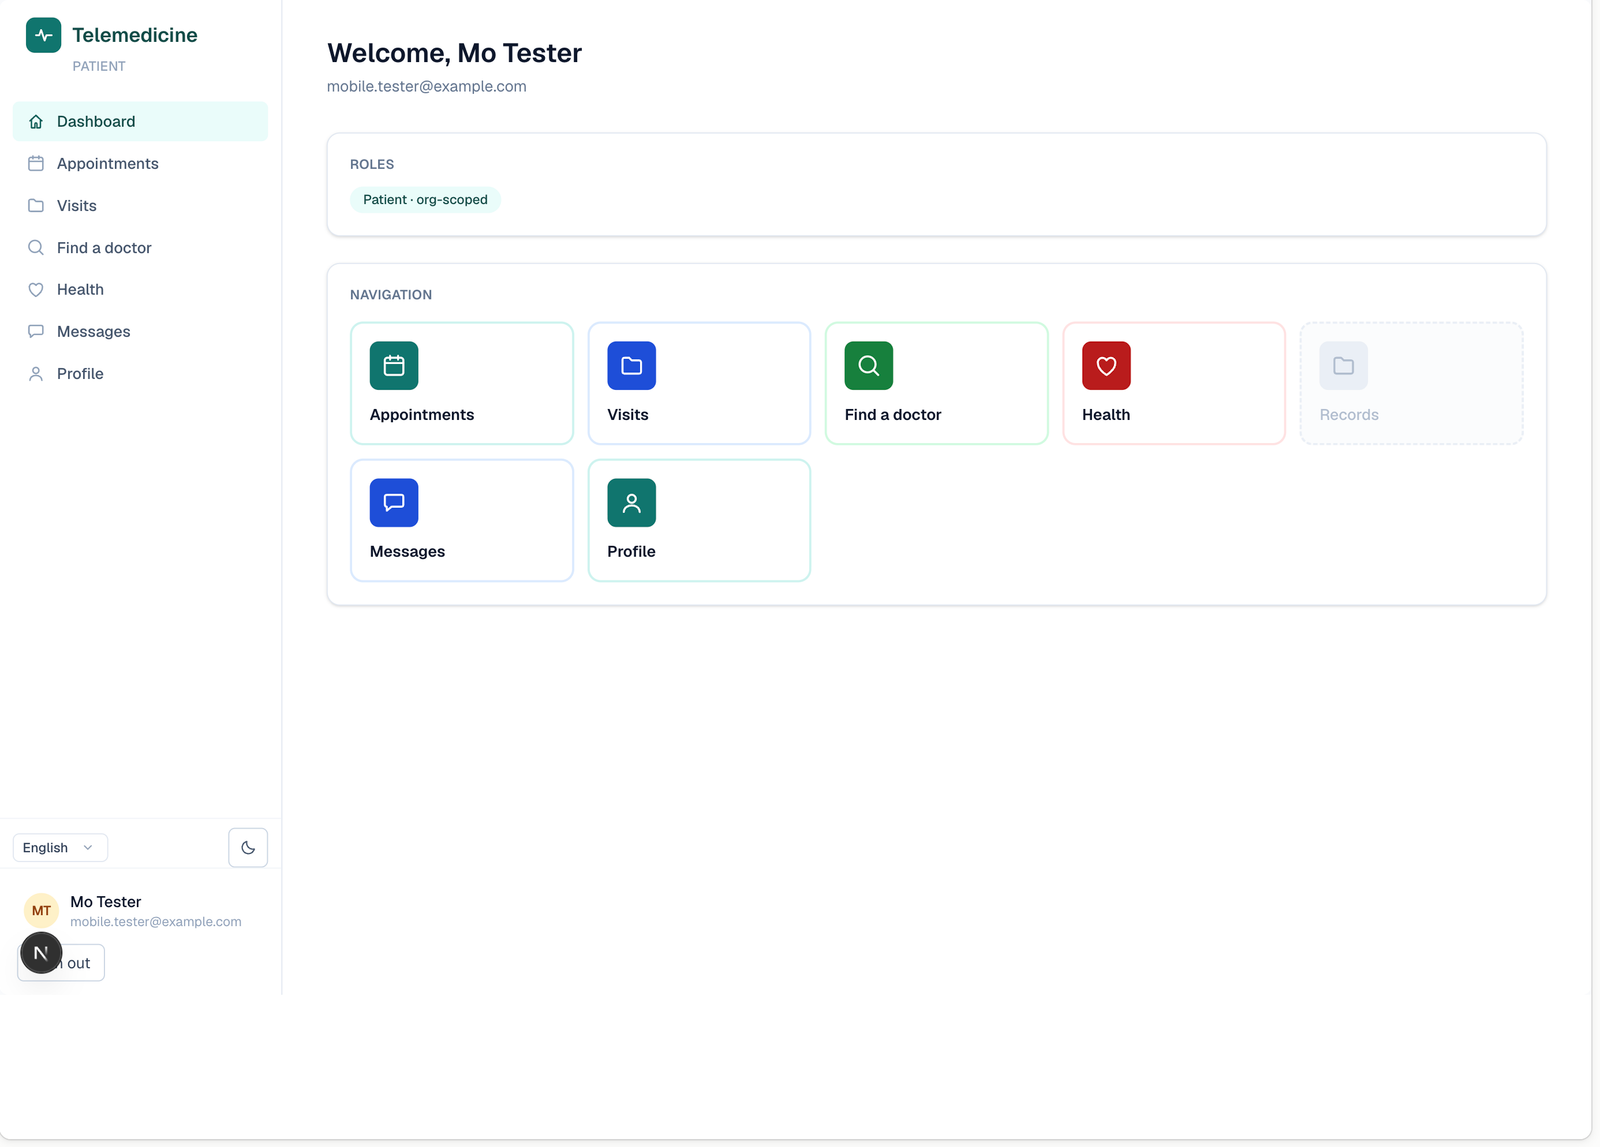Click the Telemedicine app title
Image resolution: width=1600 pixels, height=1147 pixels.
coord(135,35)
